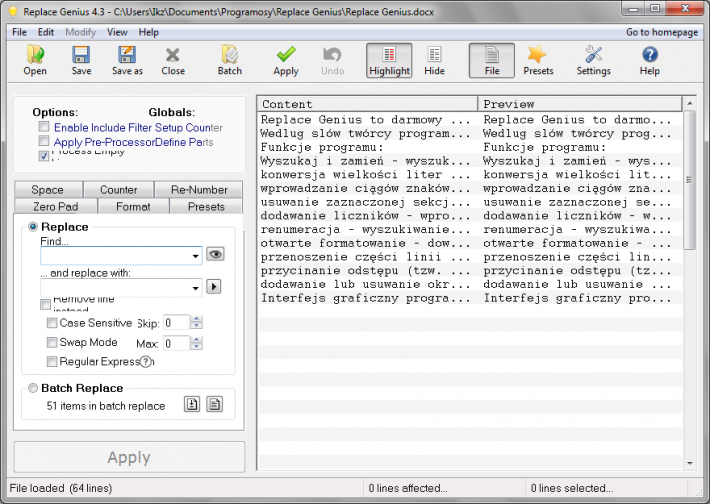Expand the replace-with combo box dropdown arrow
Viewport: 710px width, 504px height.
click(195, 288)
